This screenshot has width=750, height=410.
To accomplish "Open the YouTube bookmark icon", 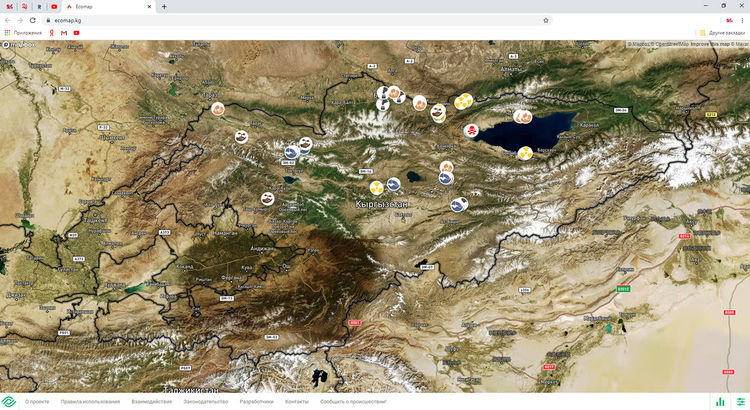I will [x=77, y=33].
